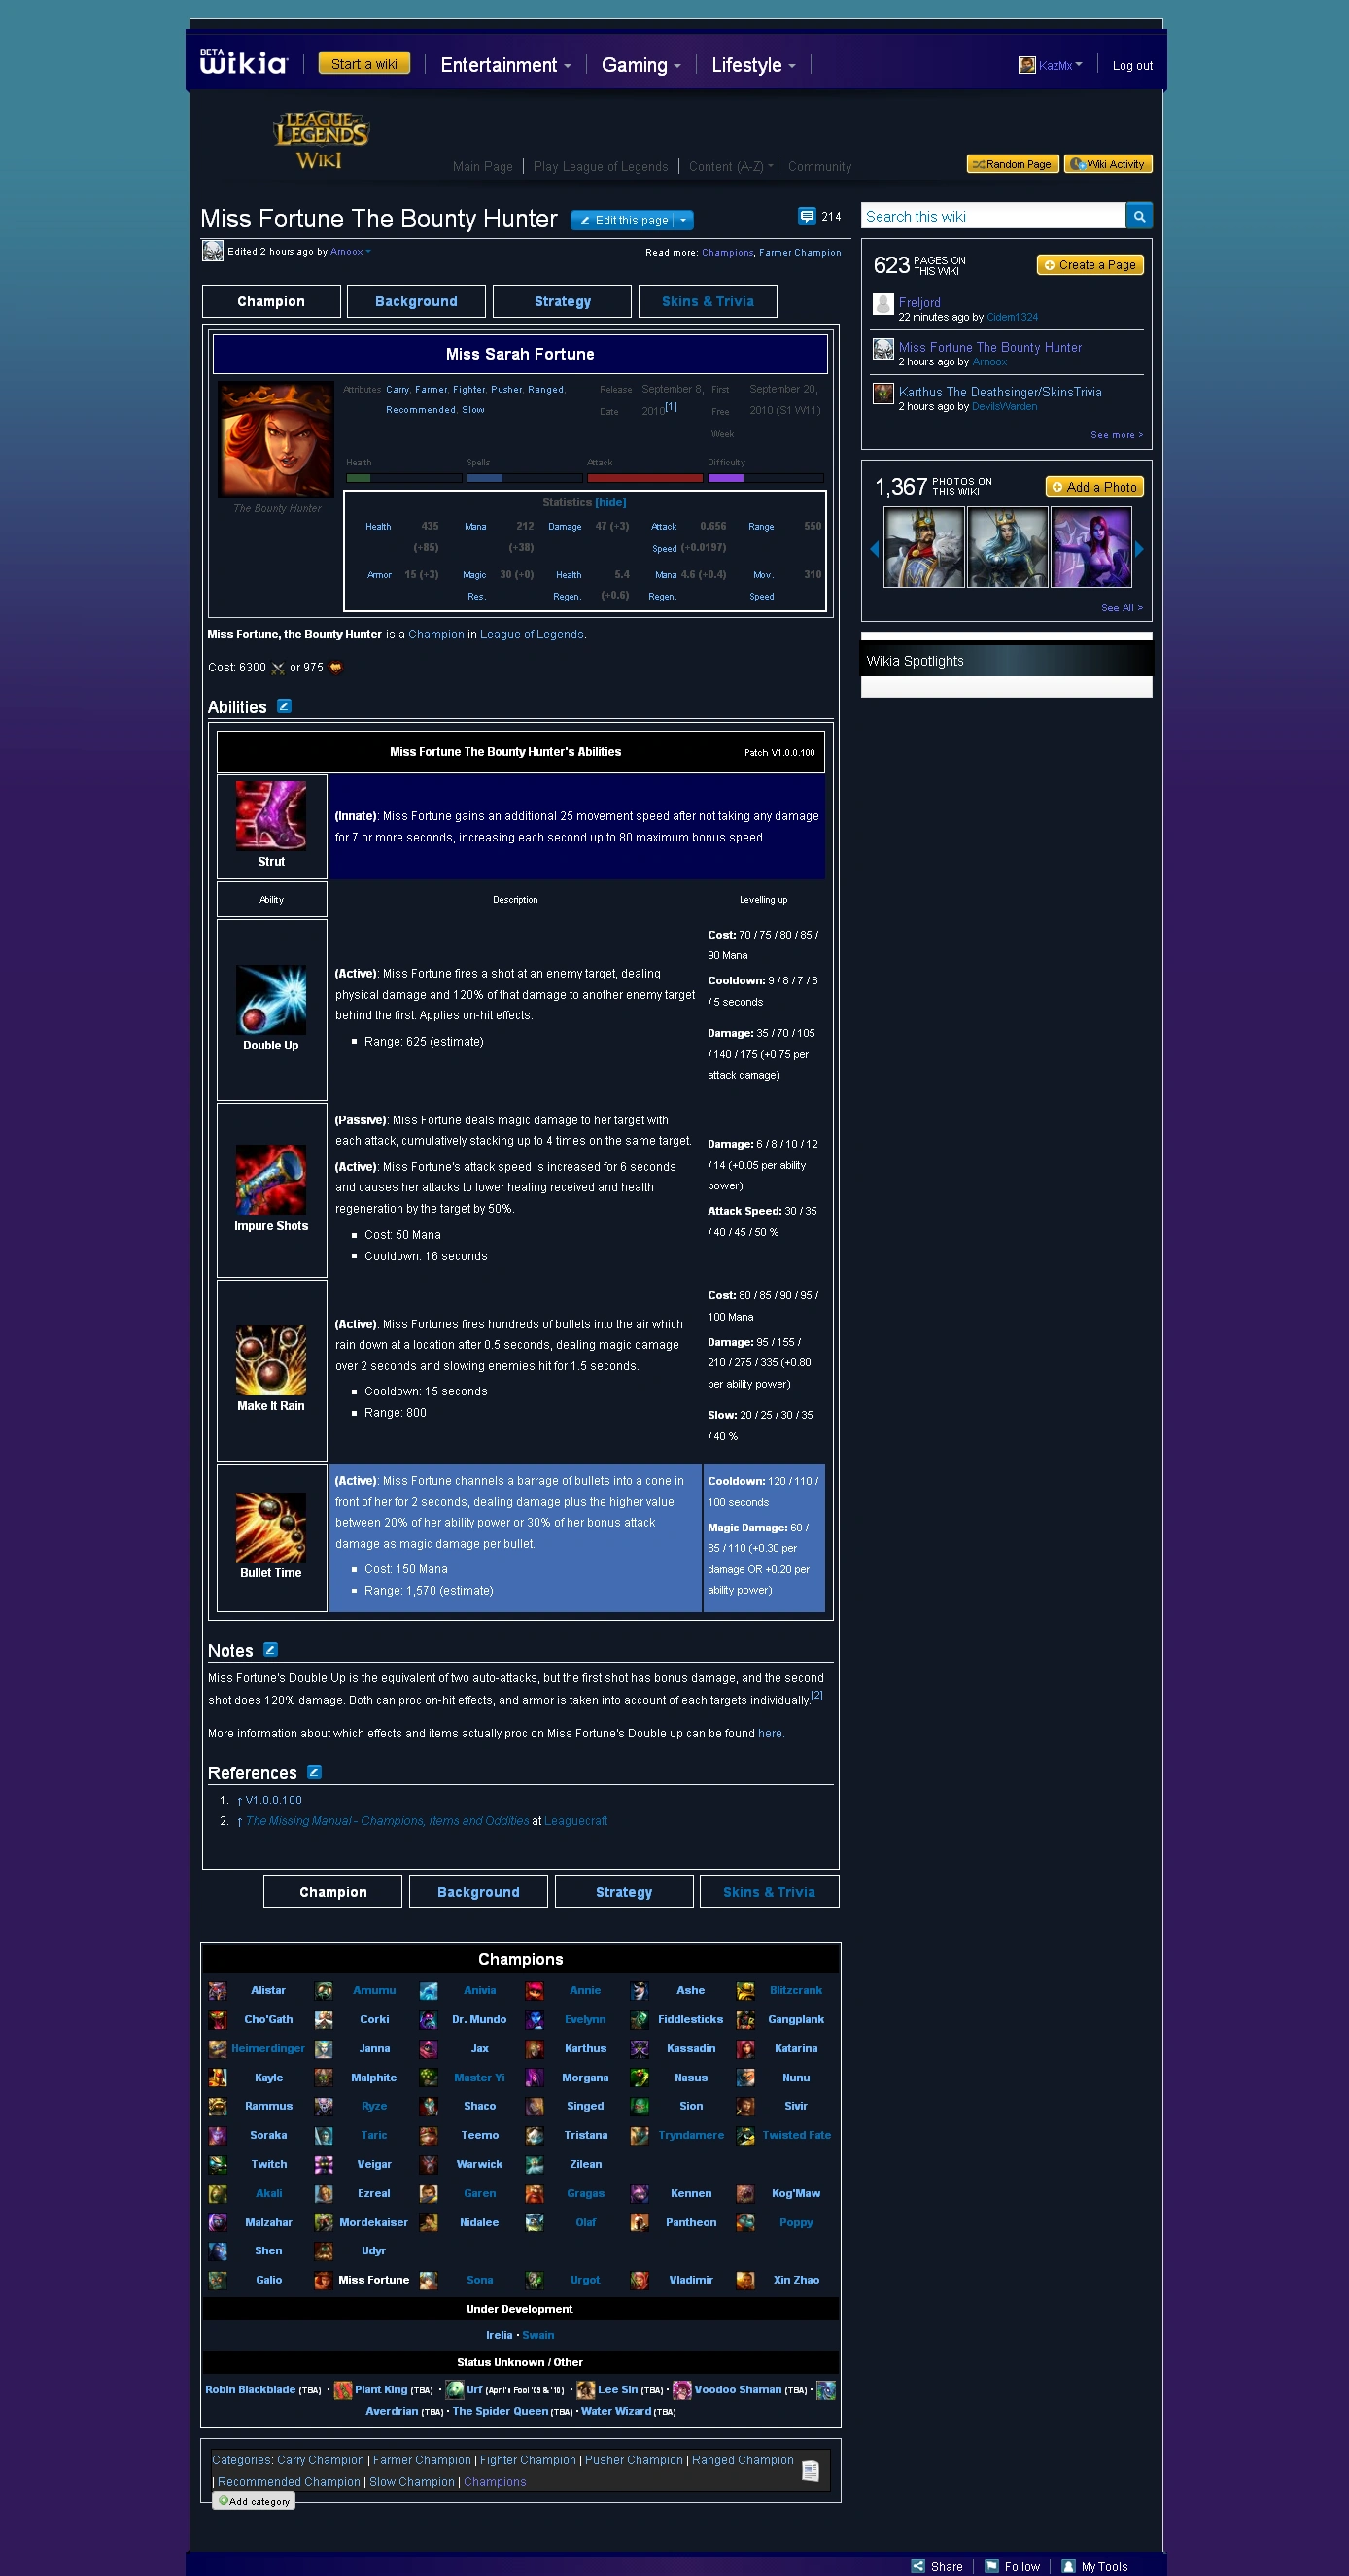
Task: Click the Double Up ability icon
Action: pos(271,999)
